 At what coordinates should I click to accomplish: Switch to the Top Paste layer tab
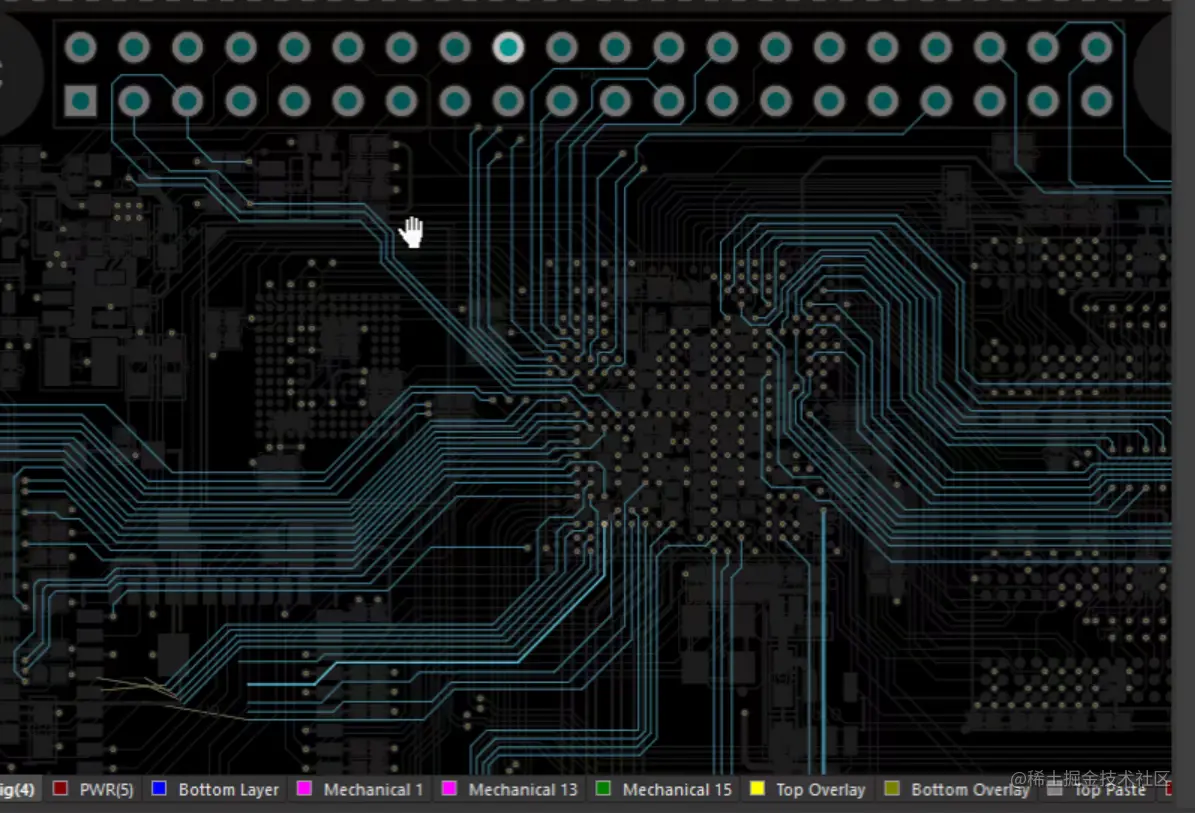coord(1097,789)
